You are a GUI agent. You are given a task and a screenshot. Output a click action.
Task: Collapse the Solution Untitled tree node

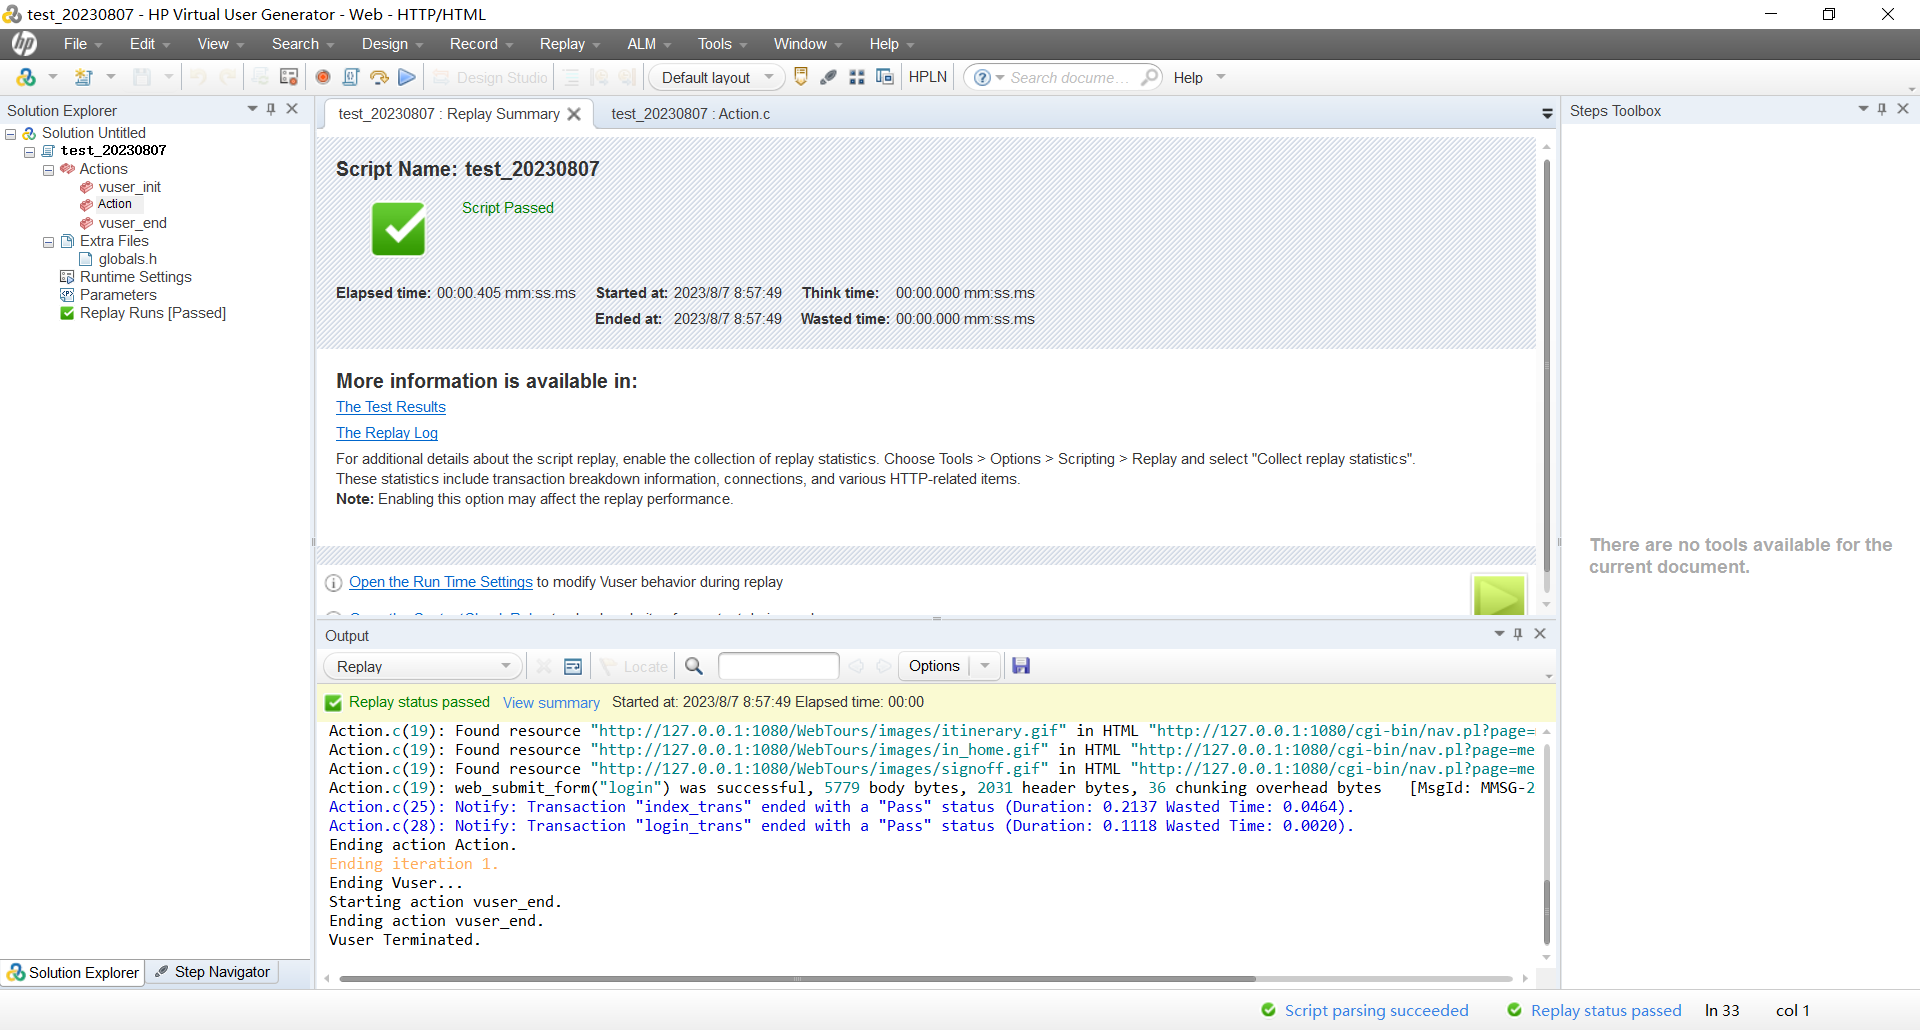[x=11, y=133]
